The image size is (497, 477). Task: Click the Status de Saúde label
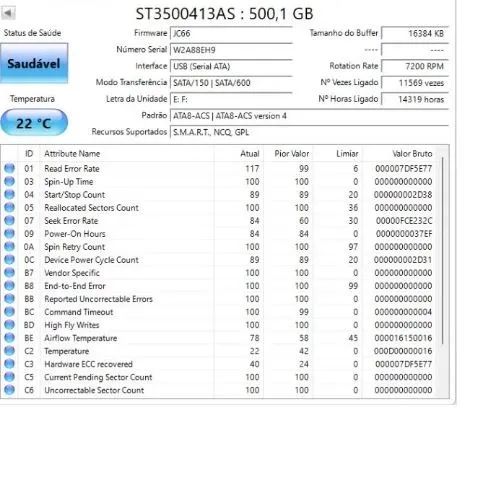(32, 33)
